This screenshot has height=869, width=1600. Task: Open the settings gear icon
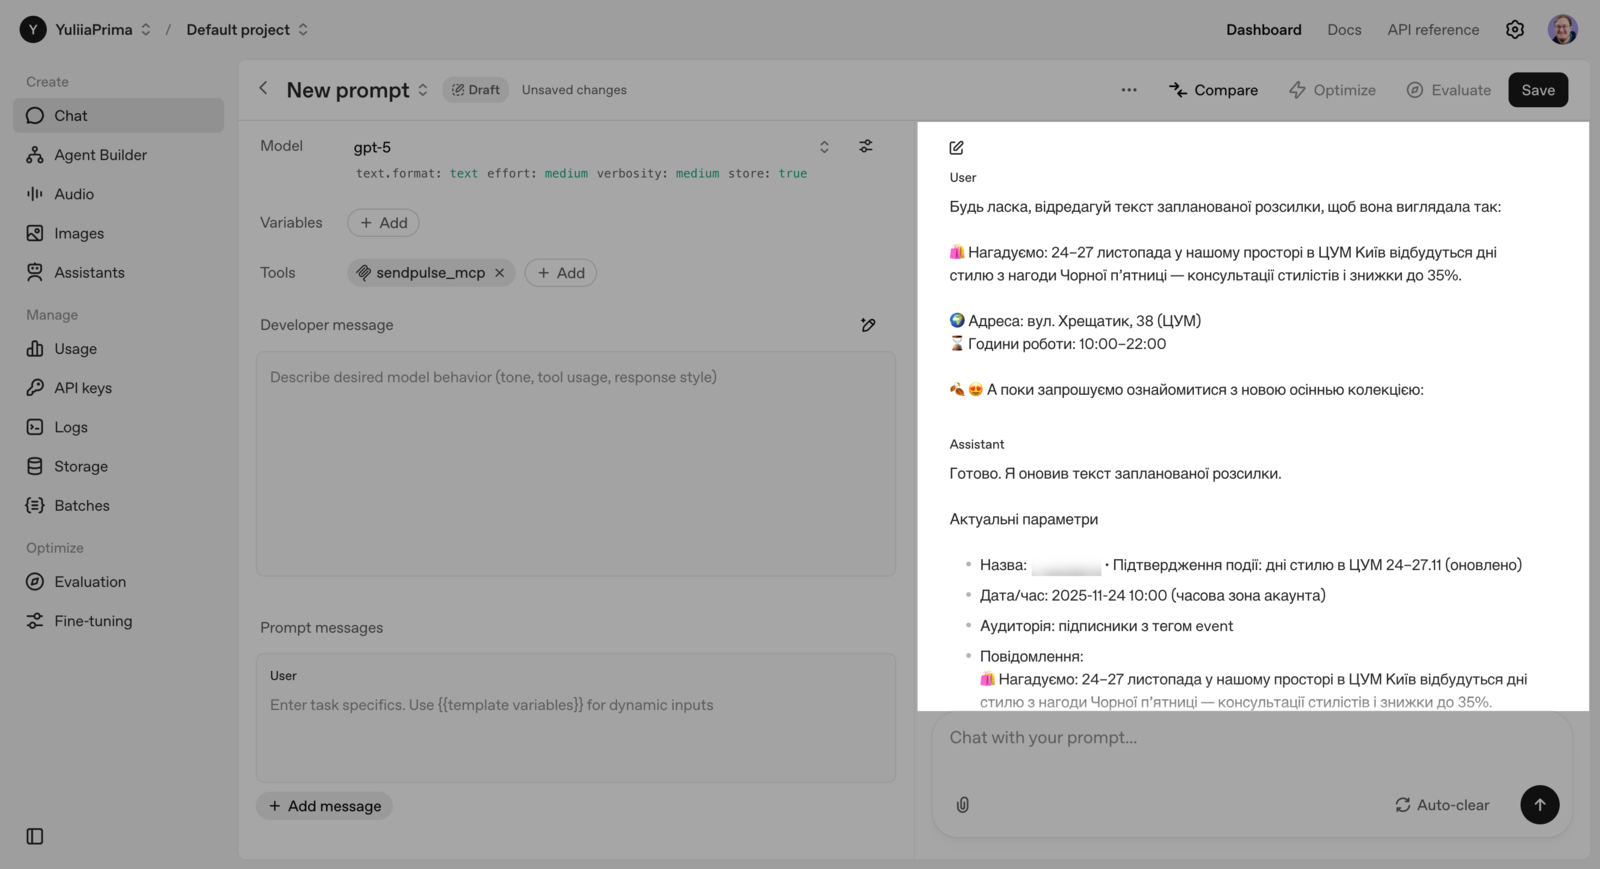click(1515, 30)
